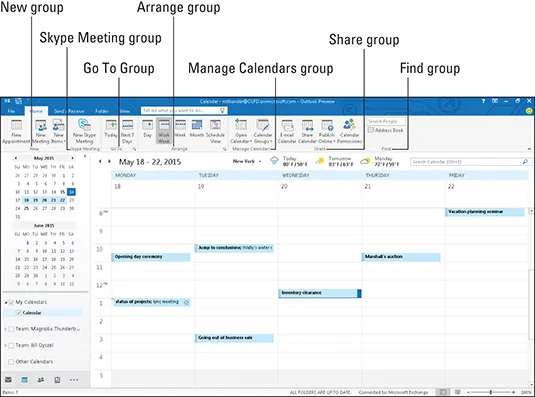Viewport: 535px width, 397px height.
Task: Create a New Appointment
Action: pos(16,132)
